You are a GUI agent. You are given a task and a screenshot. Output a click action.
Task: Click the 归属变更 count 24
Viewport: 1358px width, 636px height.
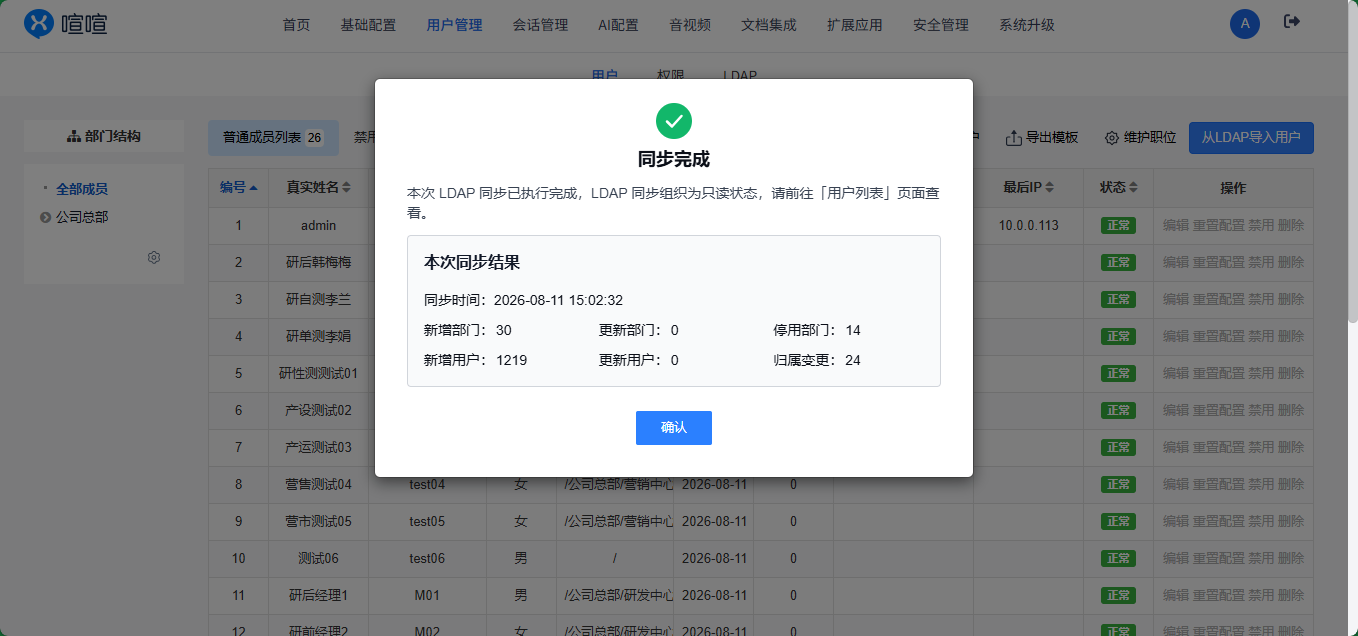[x=853, y=360]
